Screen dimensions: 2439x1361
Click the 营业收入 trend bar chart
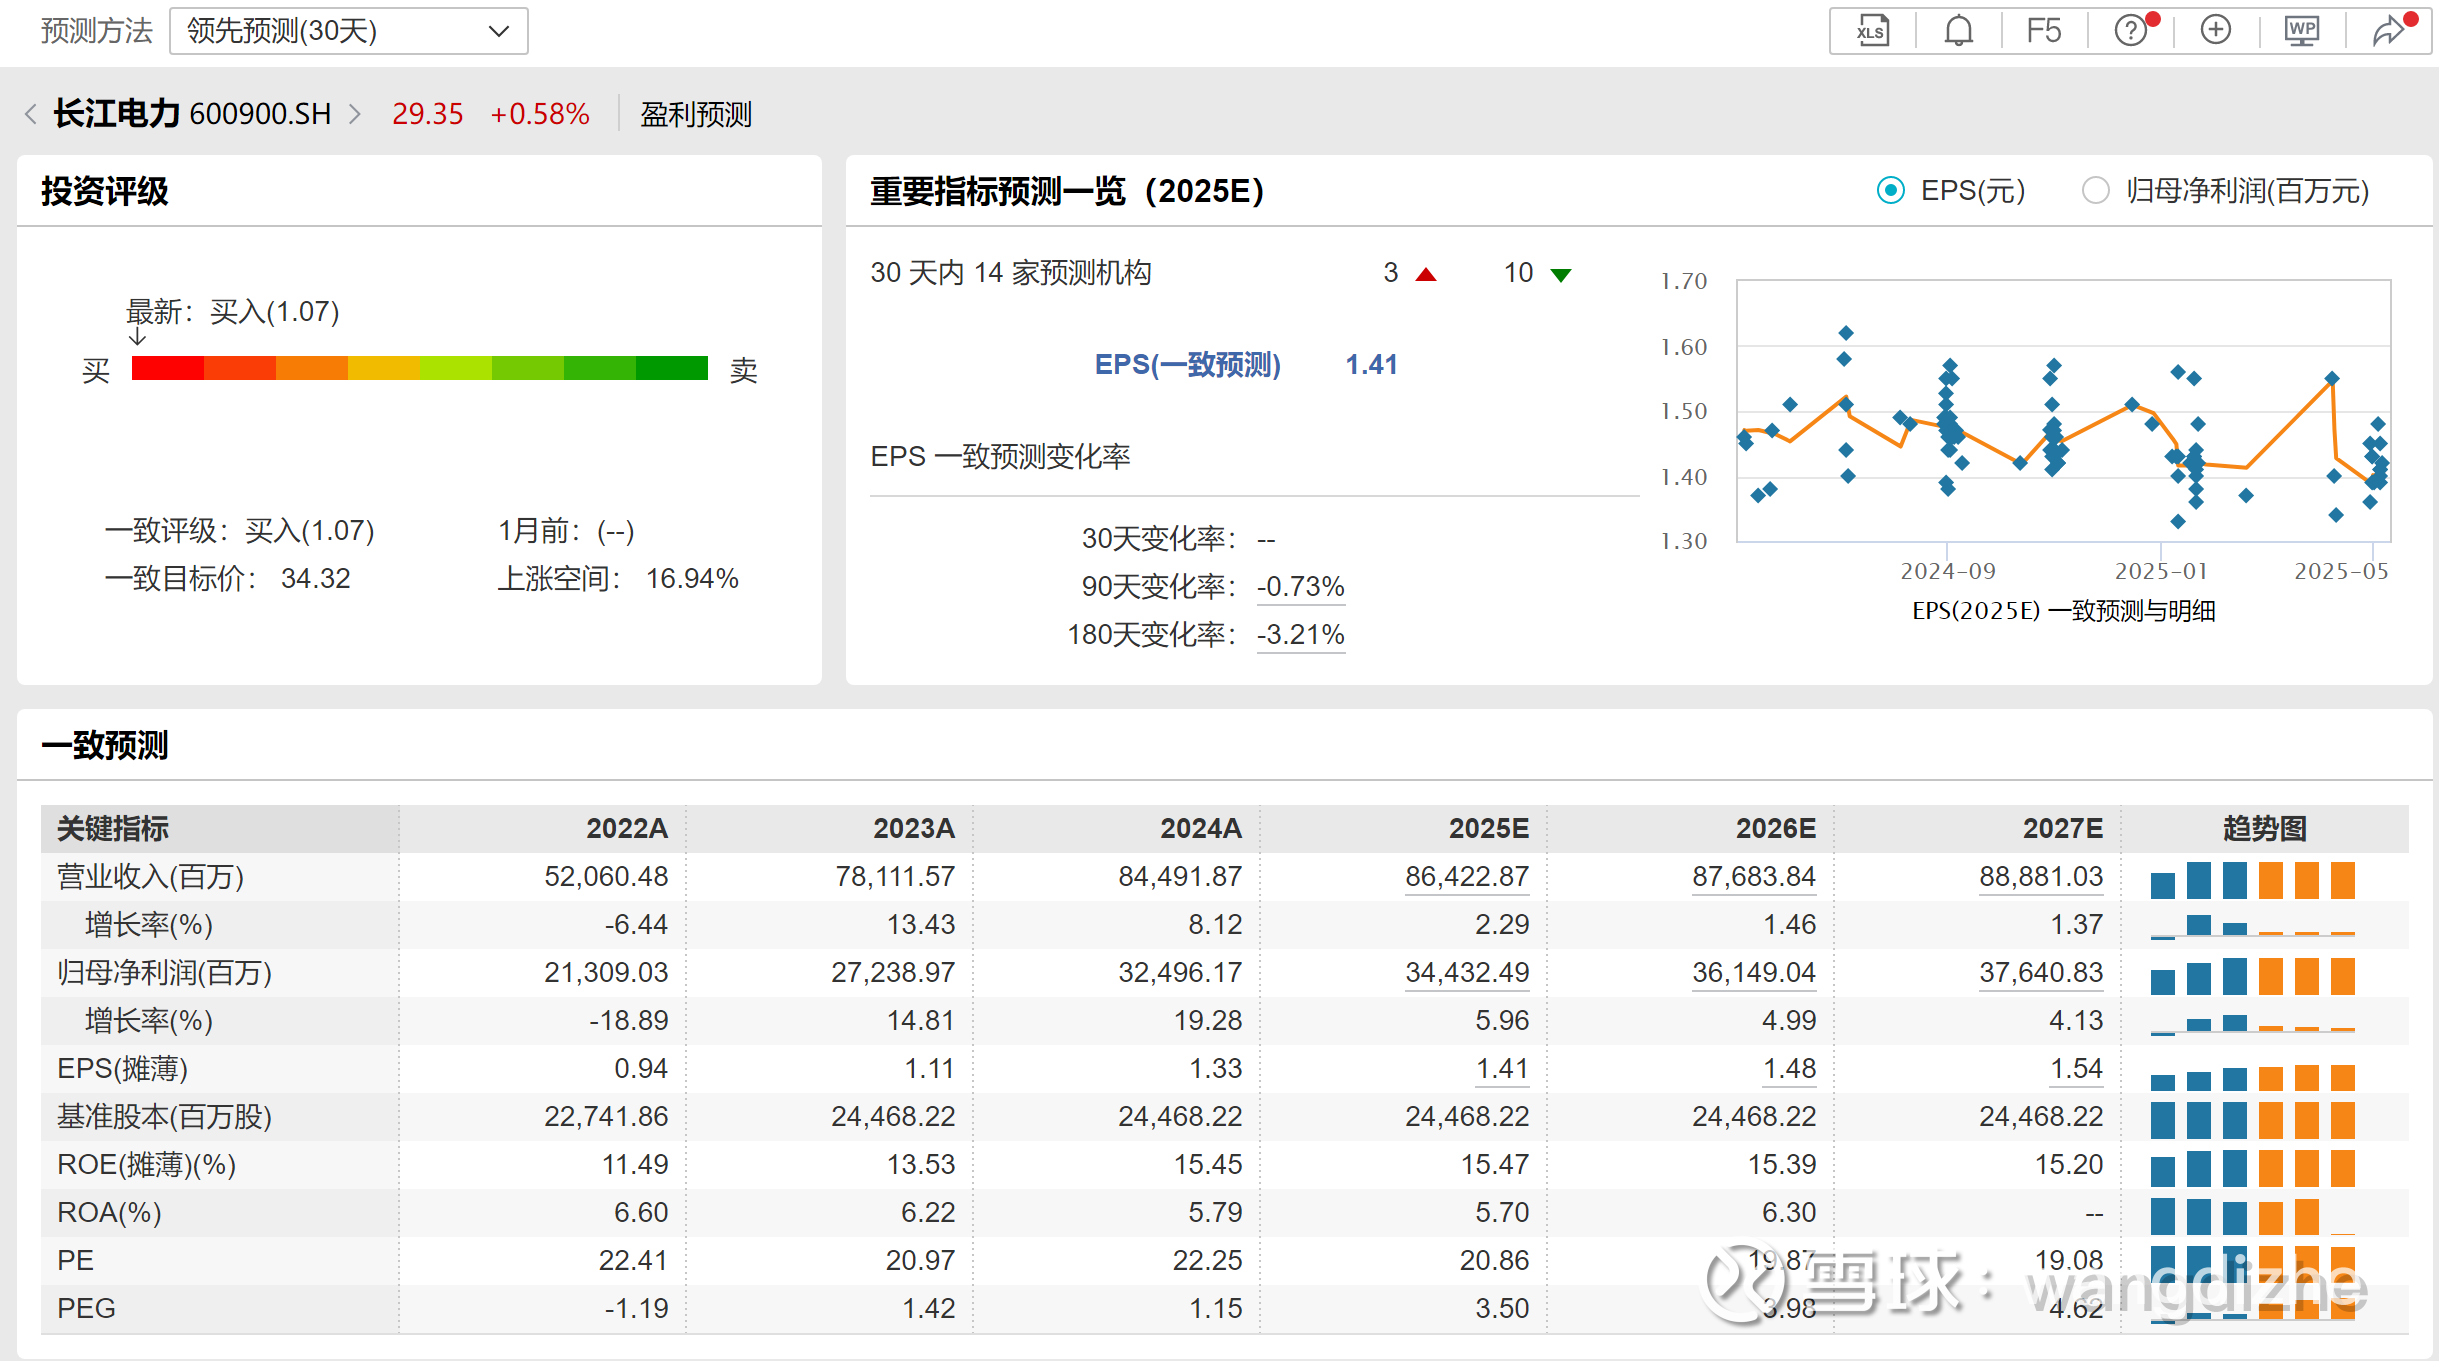click(2252, 880)
